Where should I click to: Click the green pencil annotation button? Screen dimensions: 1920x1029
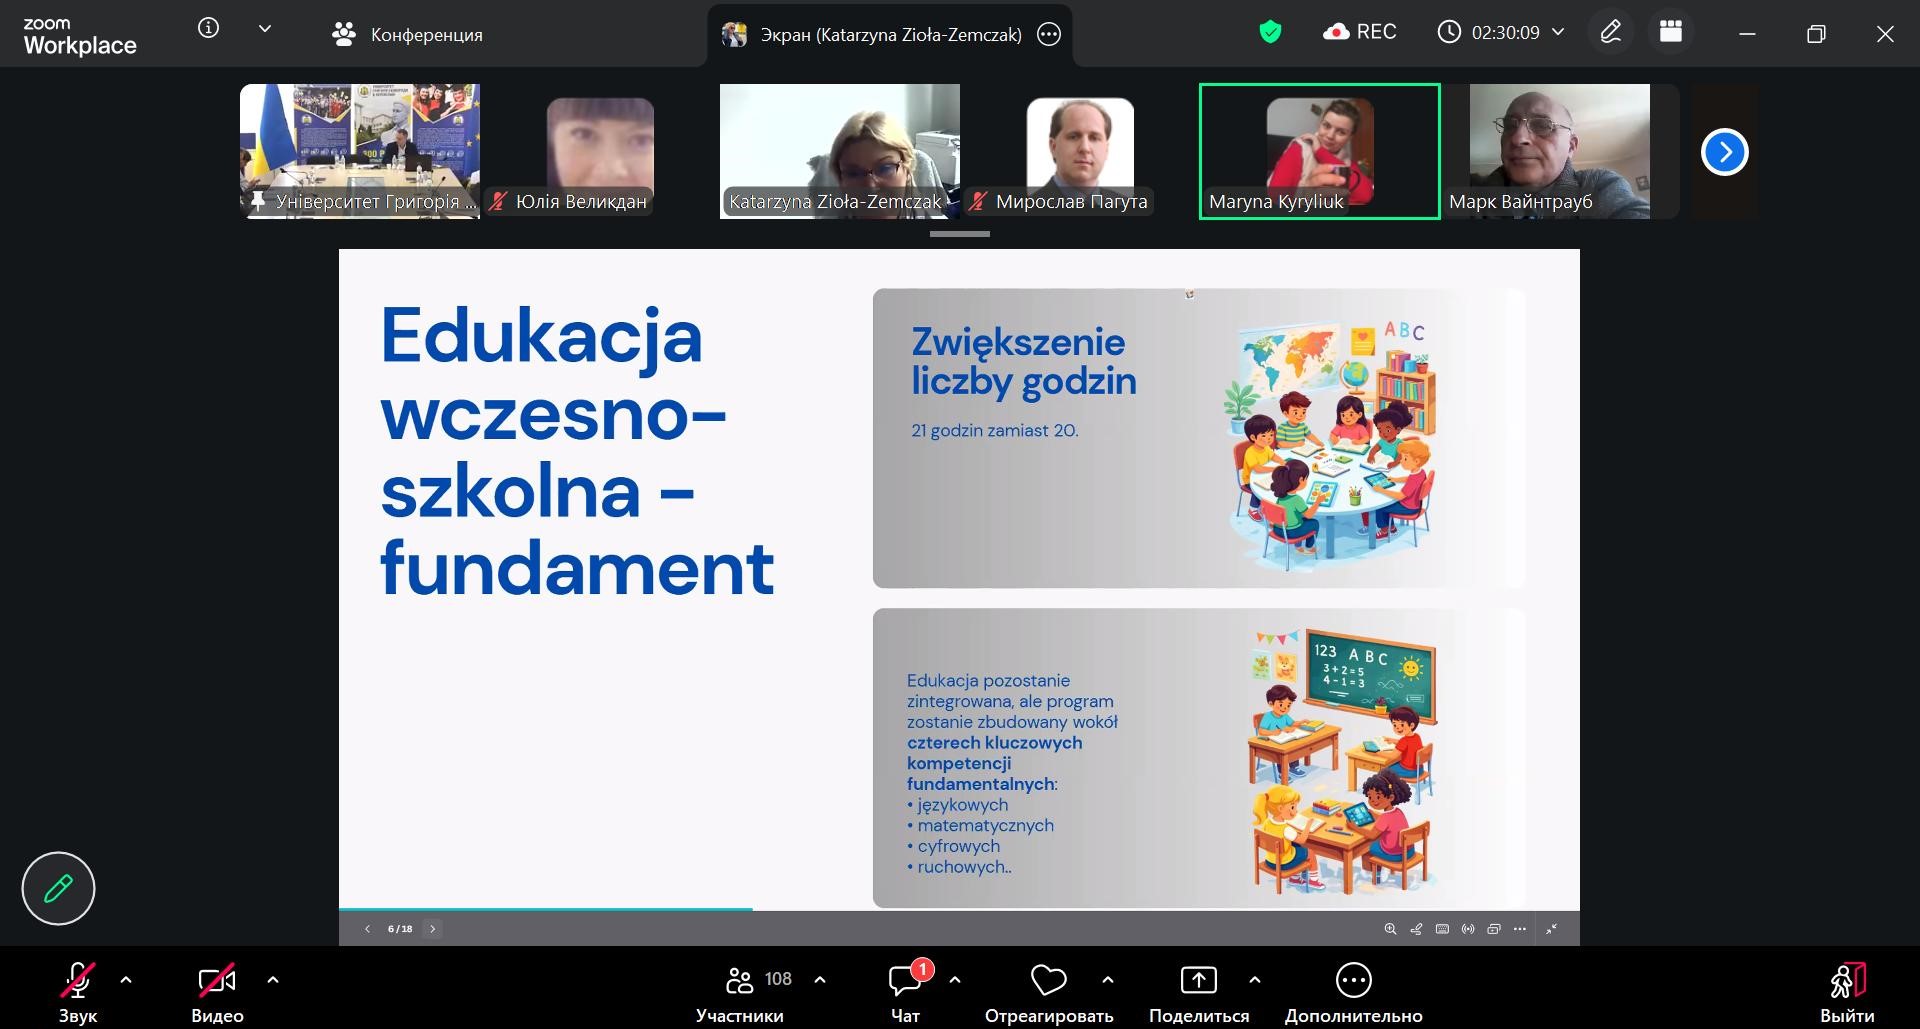point(58,888)
